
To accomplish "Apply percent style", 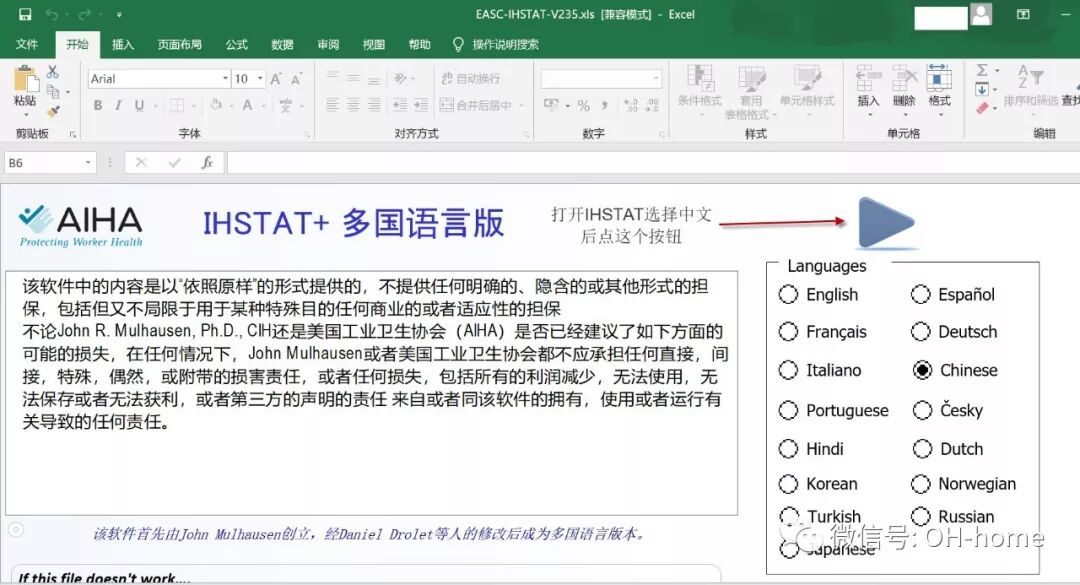I will coord(583,105).
